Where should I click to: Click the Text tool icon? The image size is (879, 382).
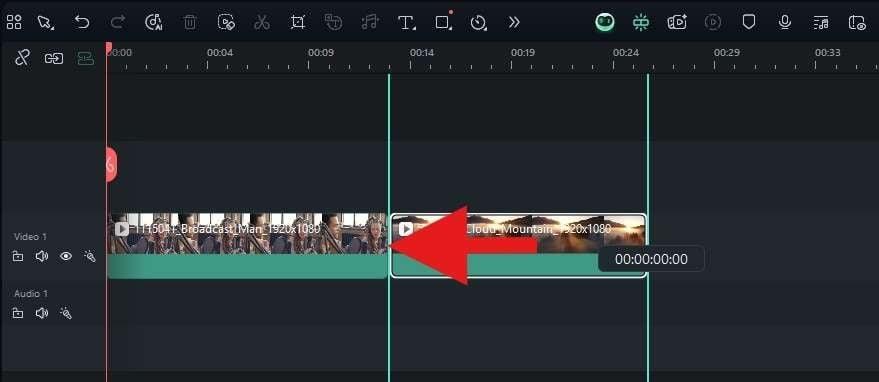tap(406, 22)
